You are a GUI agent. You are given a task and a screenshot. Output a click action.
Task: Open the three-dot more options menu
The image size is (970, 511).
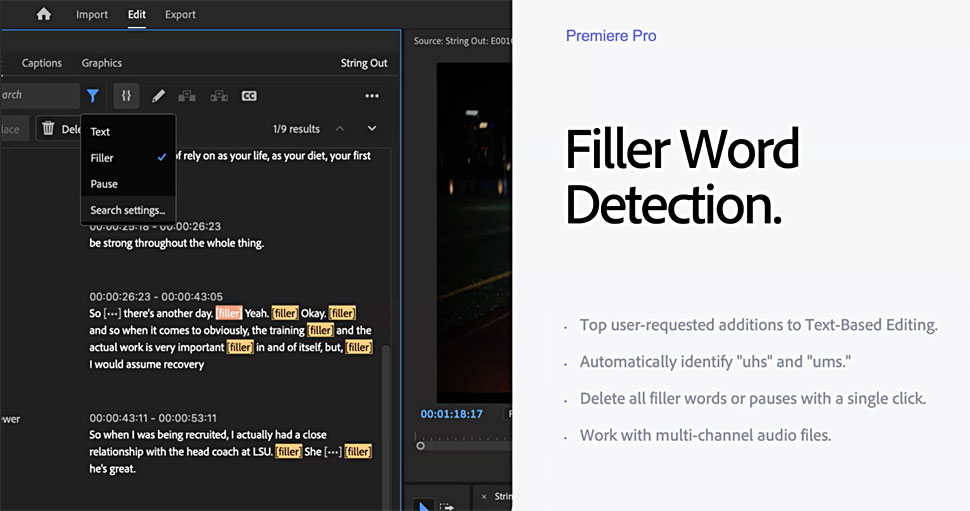point(372,95)
